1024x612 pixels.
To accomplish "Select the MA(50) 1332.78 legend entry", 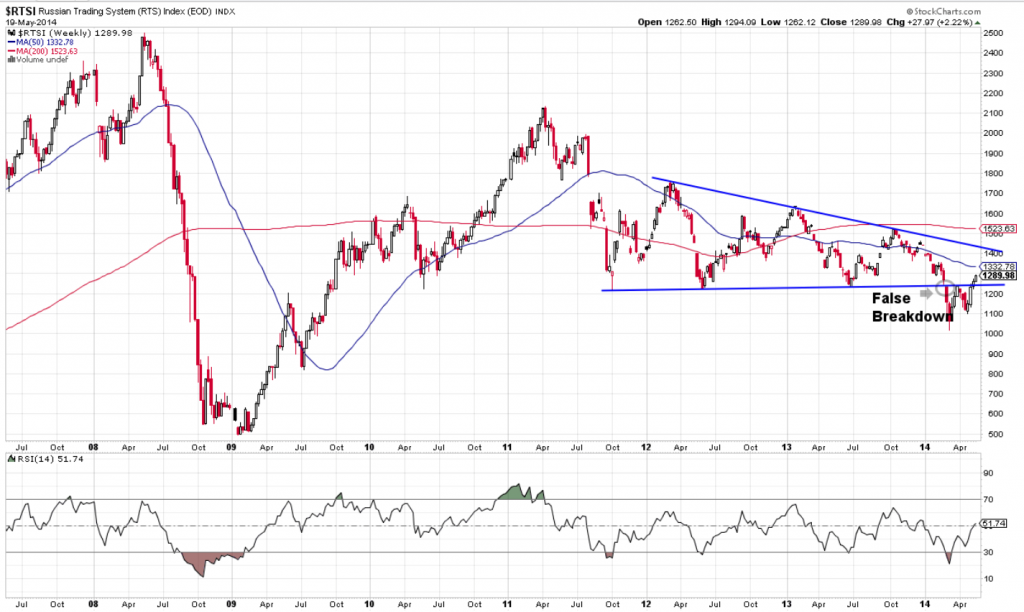I will (x=45, y=42).
